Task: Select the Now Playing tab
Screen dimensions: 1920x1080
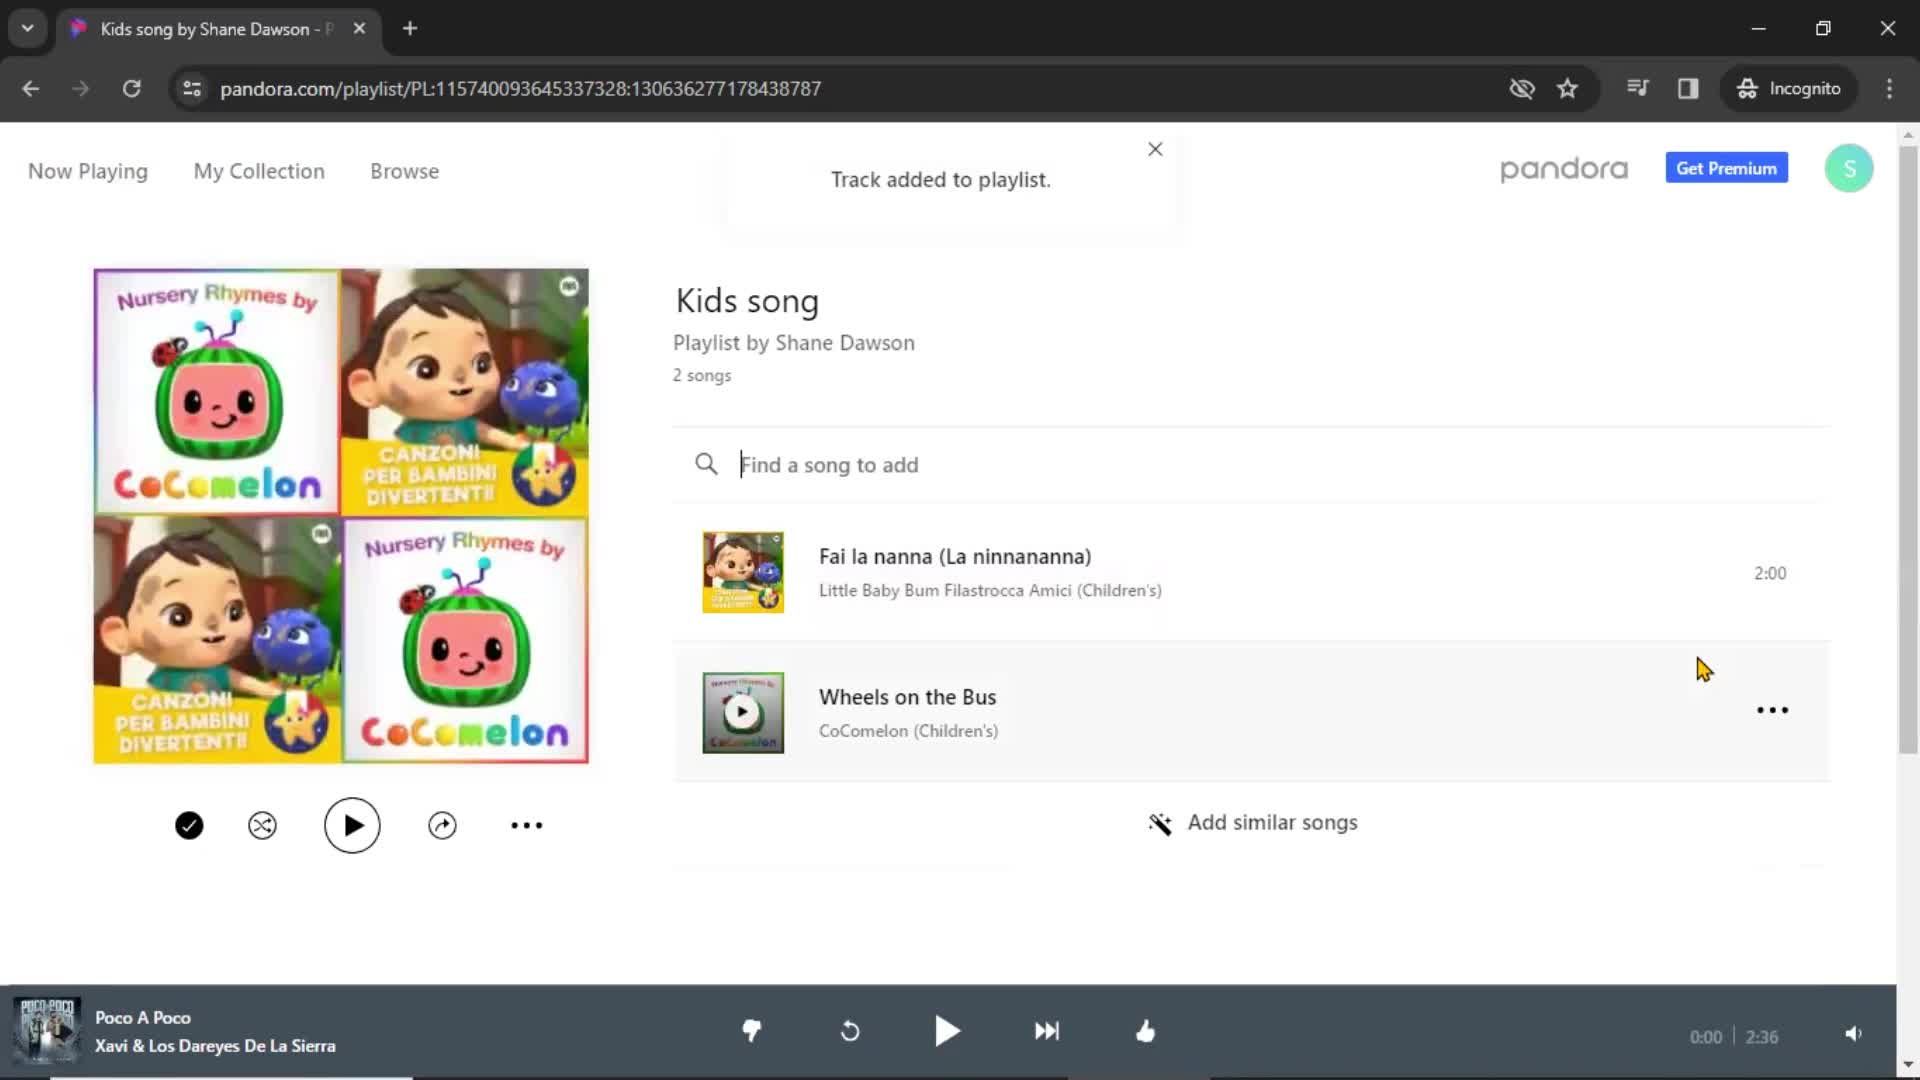Action: coord(88,170)
